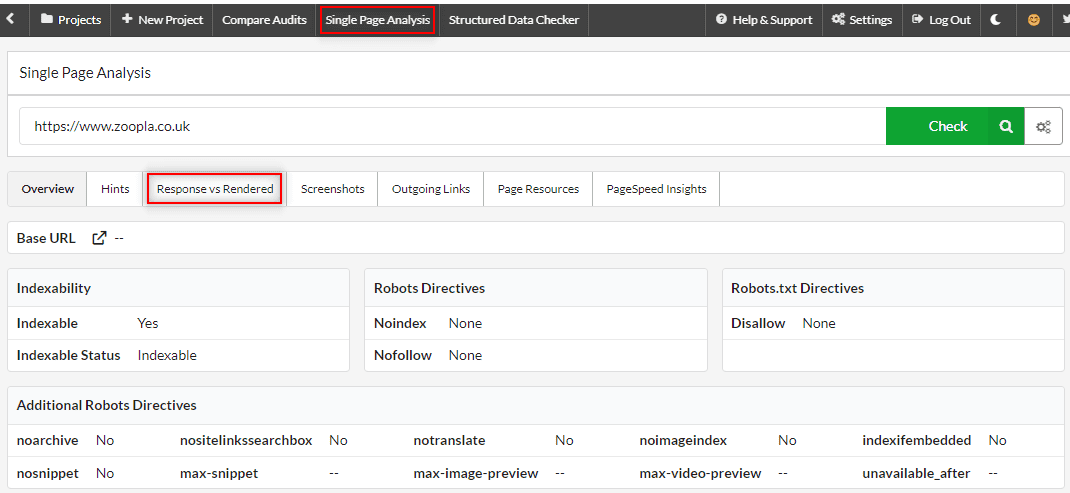The image size is (1070, 493).
Task: Go to Compare Audits
Action: pyautogui.click(x=264, y=19)
